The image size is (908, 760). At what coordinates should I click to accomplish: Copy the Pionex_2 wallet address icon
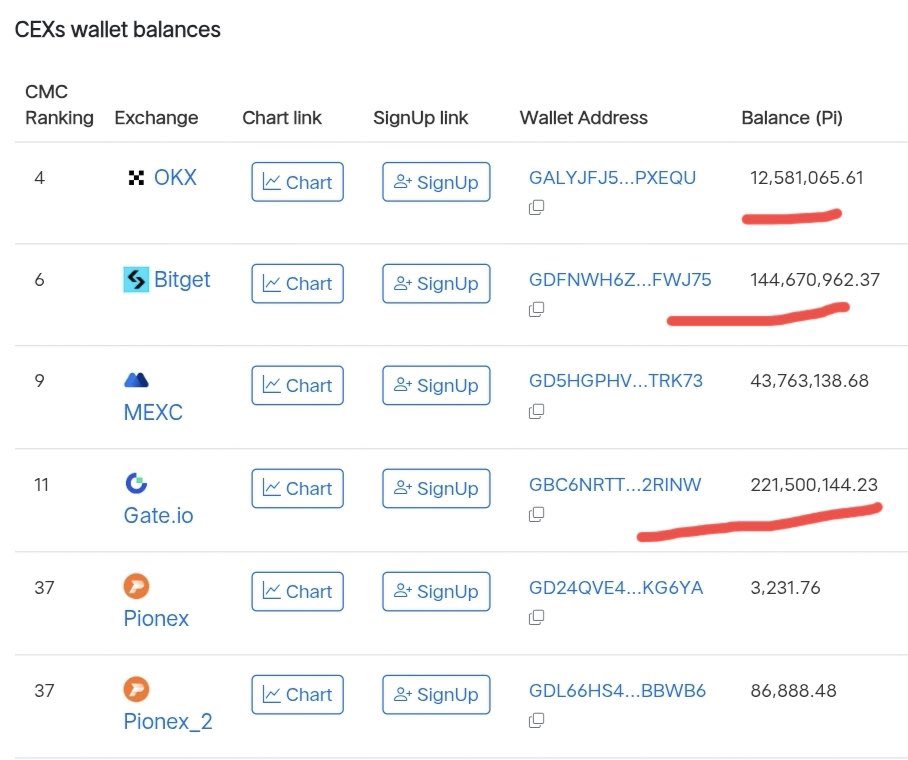[536, 721]
